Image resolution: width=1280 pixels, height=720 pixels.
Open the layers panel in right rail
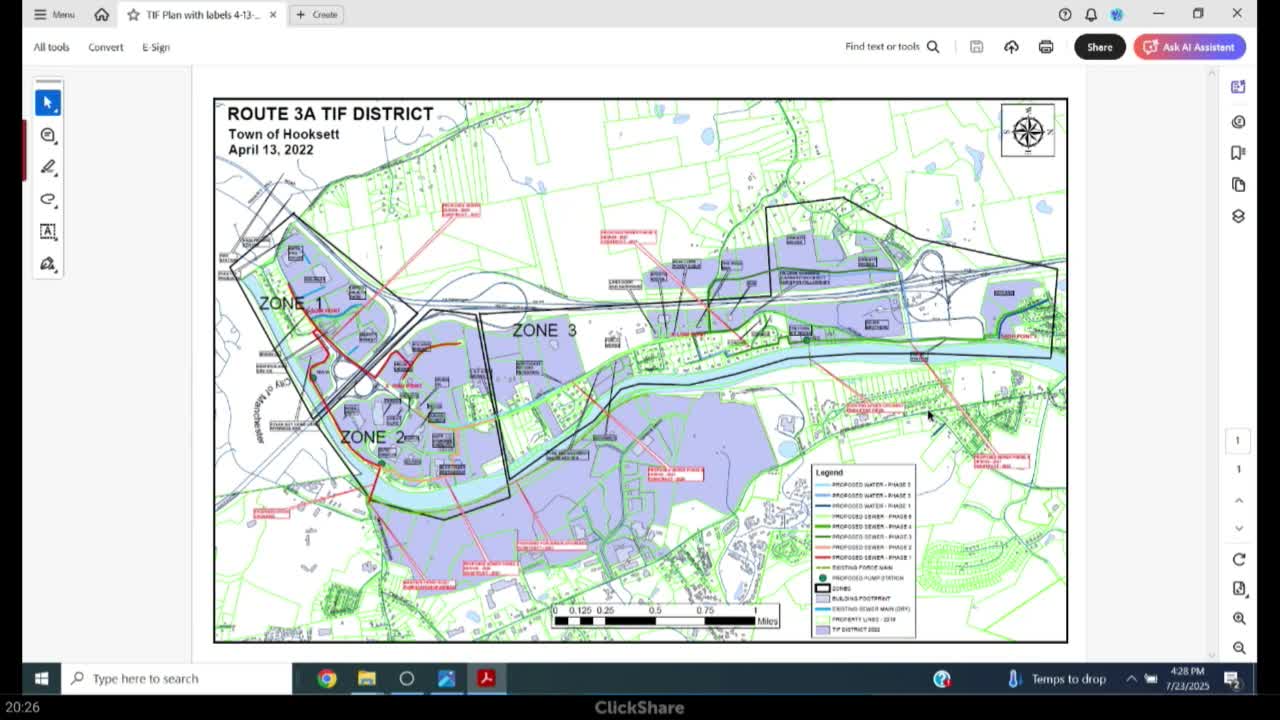coord(1238,216)
